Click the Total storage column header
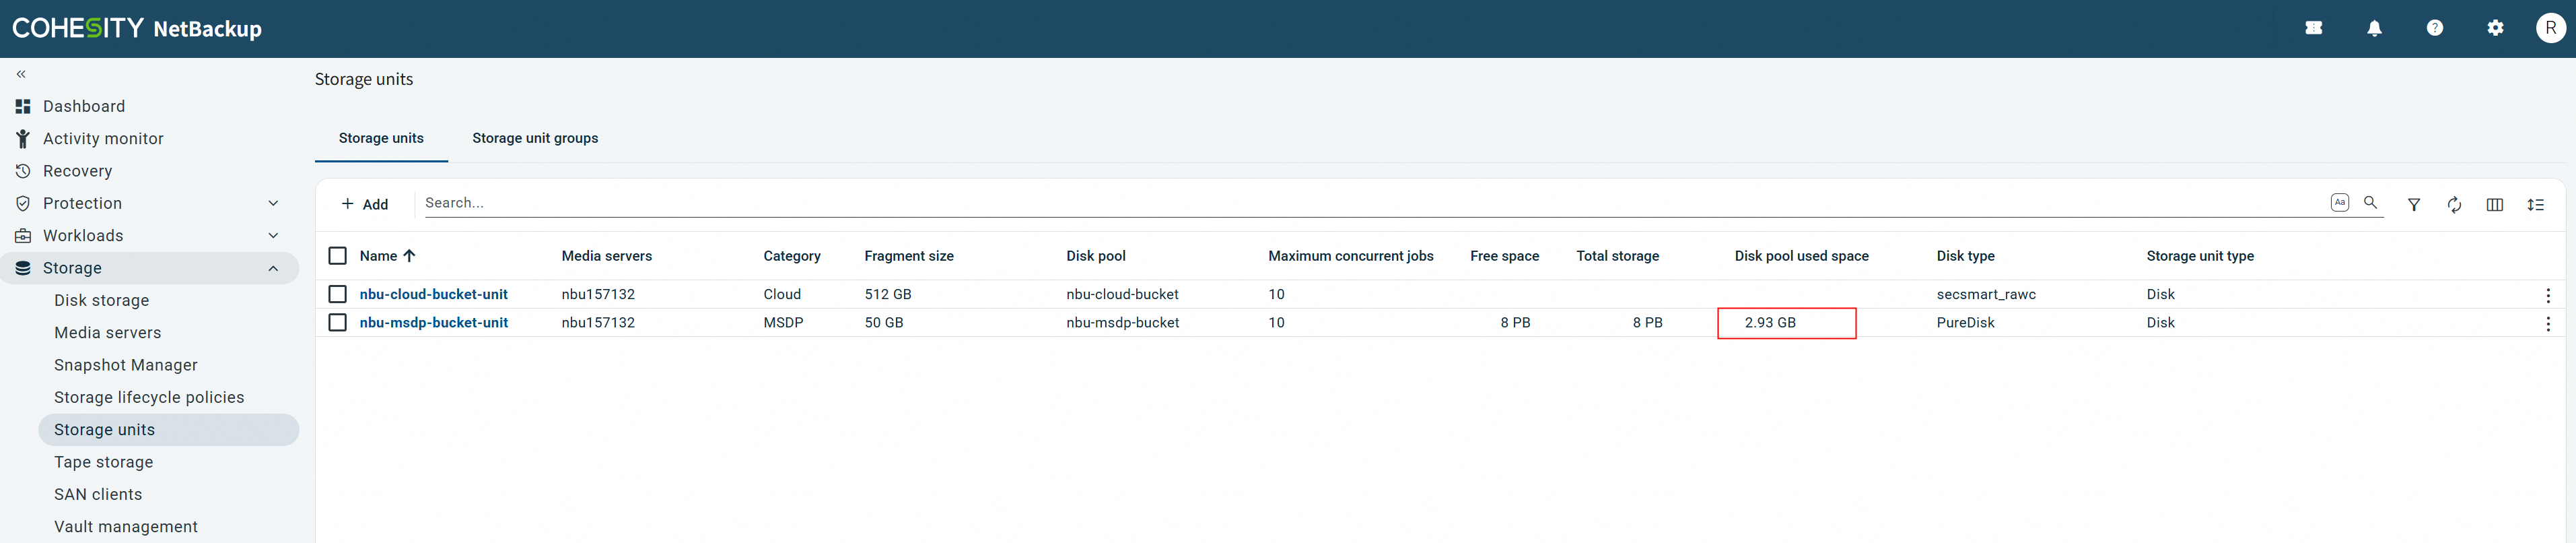 click(x=1618, y=256)
